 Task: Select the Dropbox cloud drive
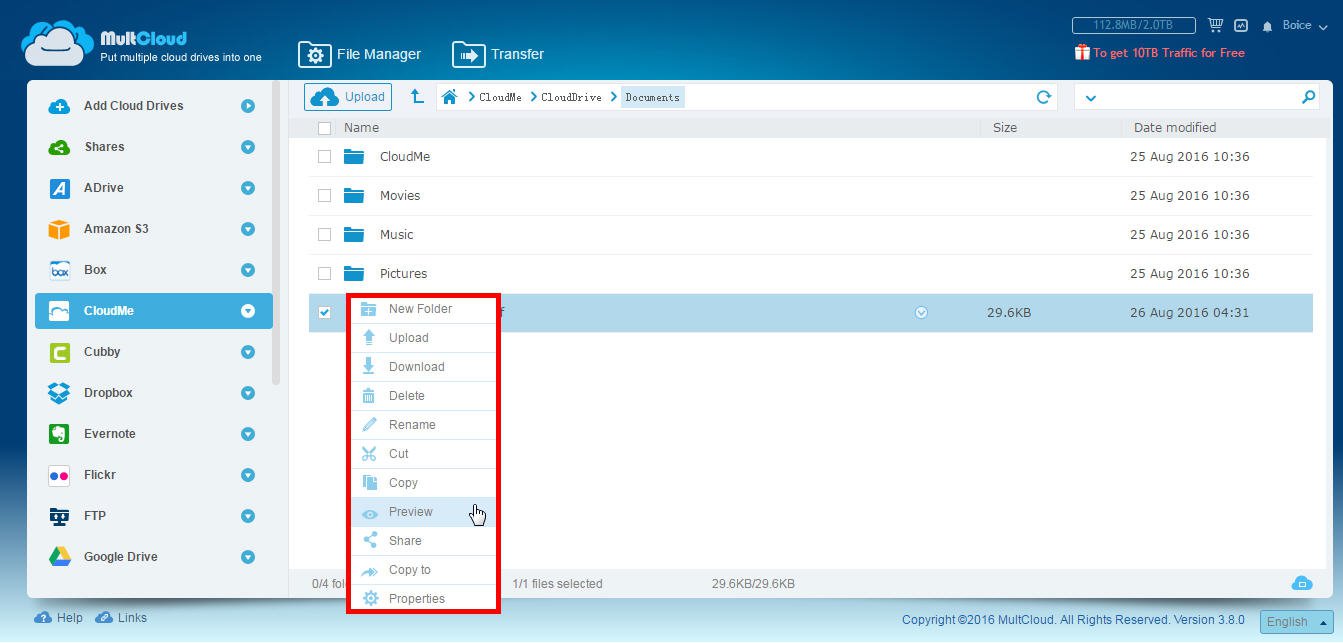pos(108,393)
